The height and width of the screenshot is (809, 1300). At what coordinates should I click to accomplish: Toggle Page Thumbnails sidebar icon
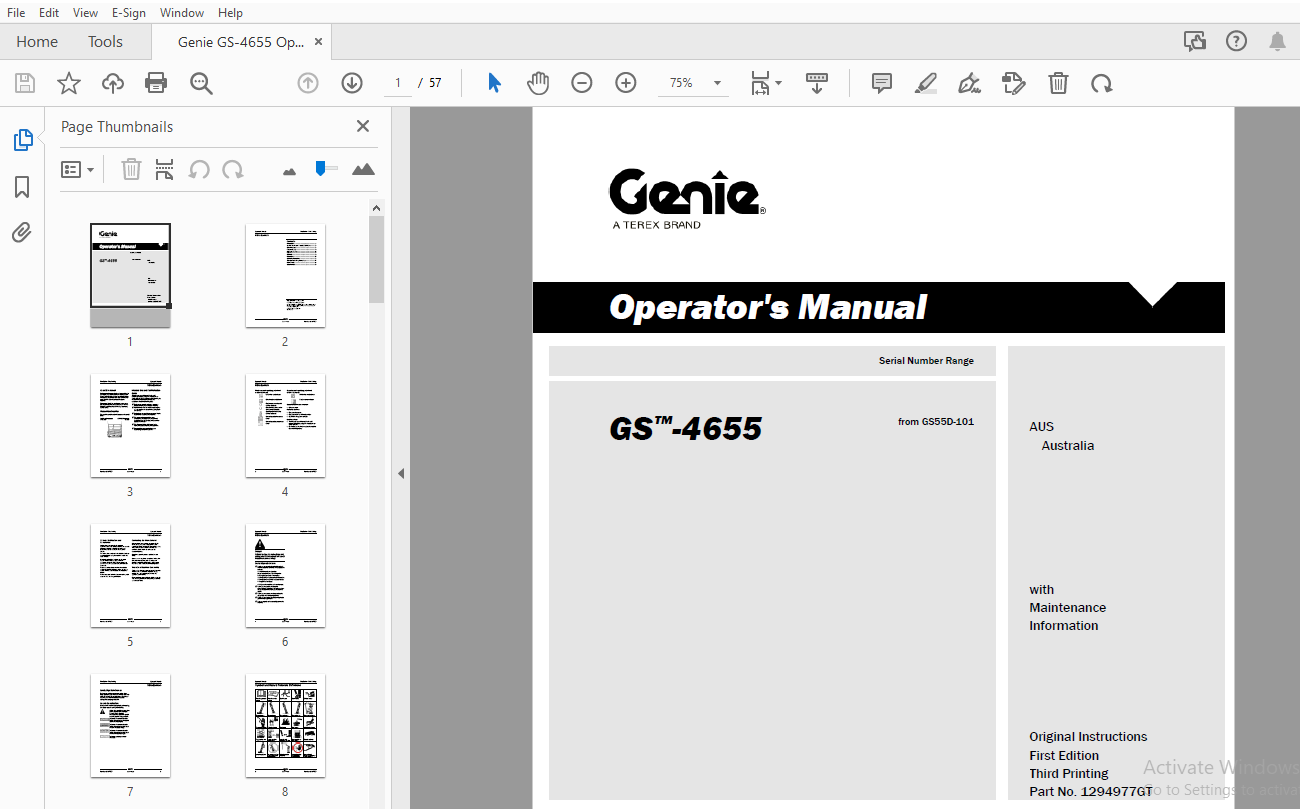point(22,140)
